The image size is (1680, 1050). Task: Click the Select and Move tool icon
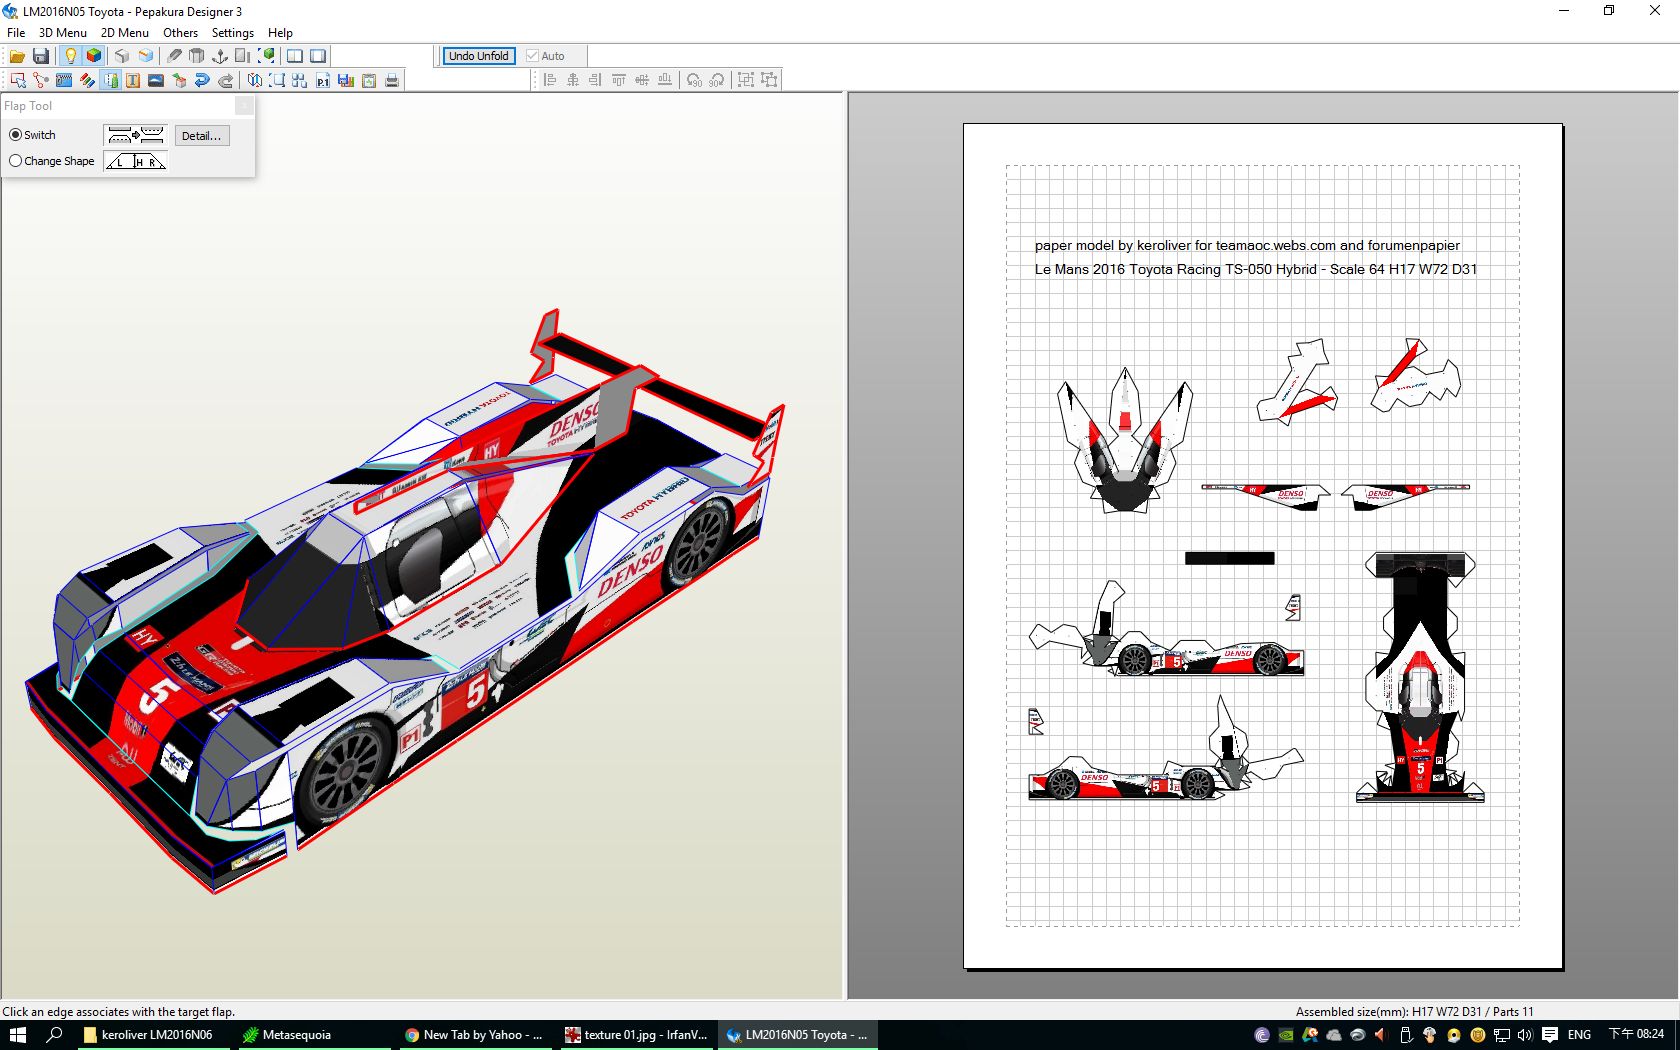pos(18,80)
